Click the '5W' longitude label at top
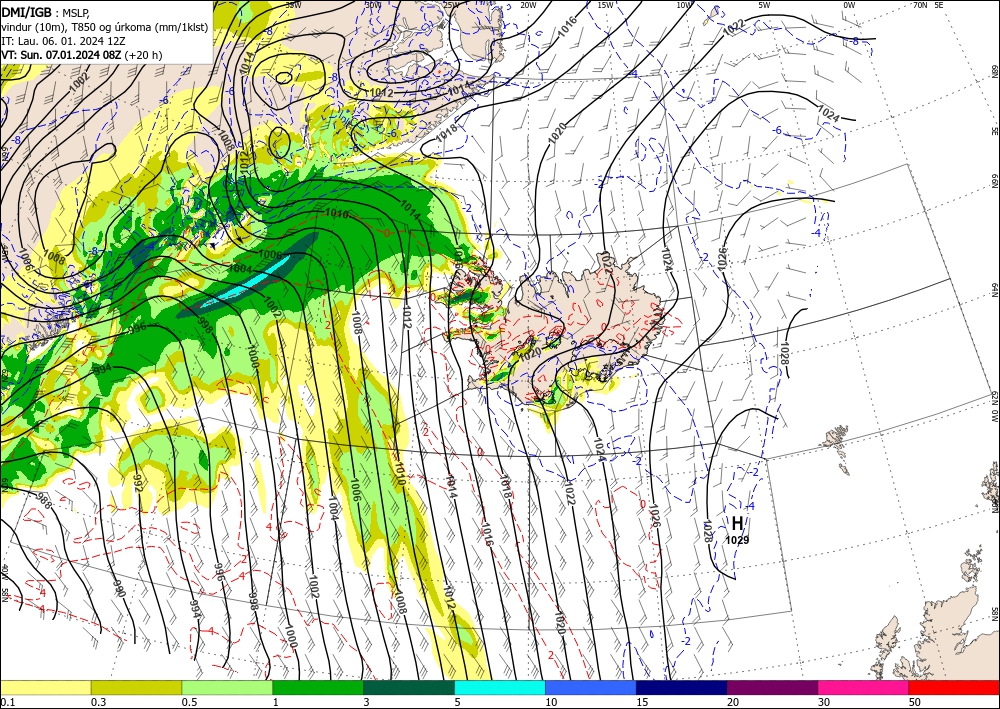This screenshot has width=1000, height=709. 765,5
